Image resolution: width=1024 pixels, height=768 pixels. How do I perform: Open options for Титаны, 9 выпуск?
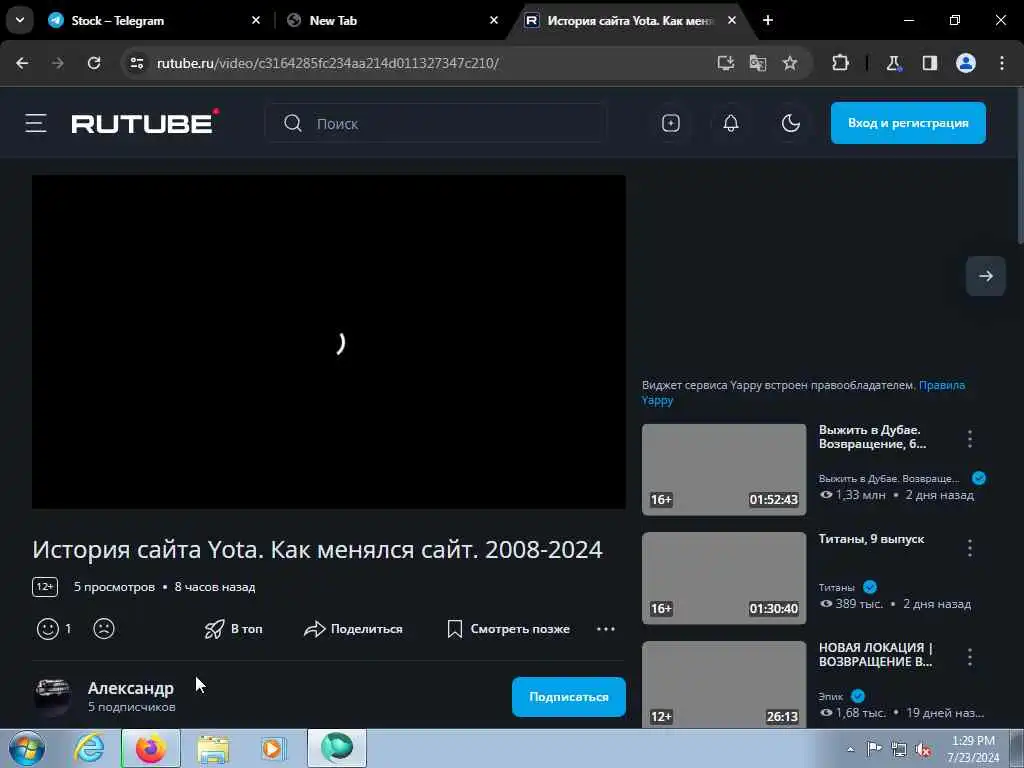point(970,547)
